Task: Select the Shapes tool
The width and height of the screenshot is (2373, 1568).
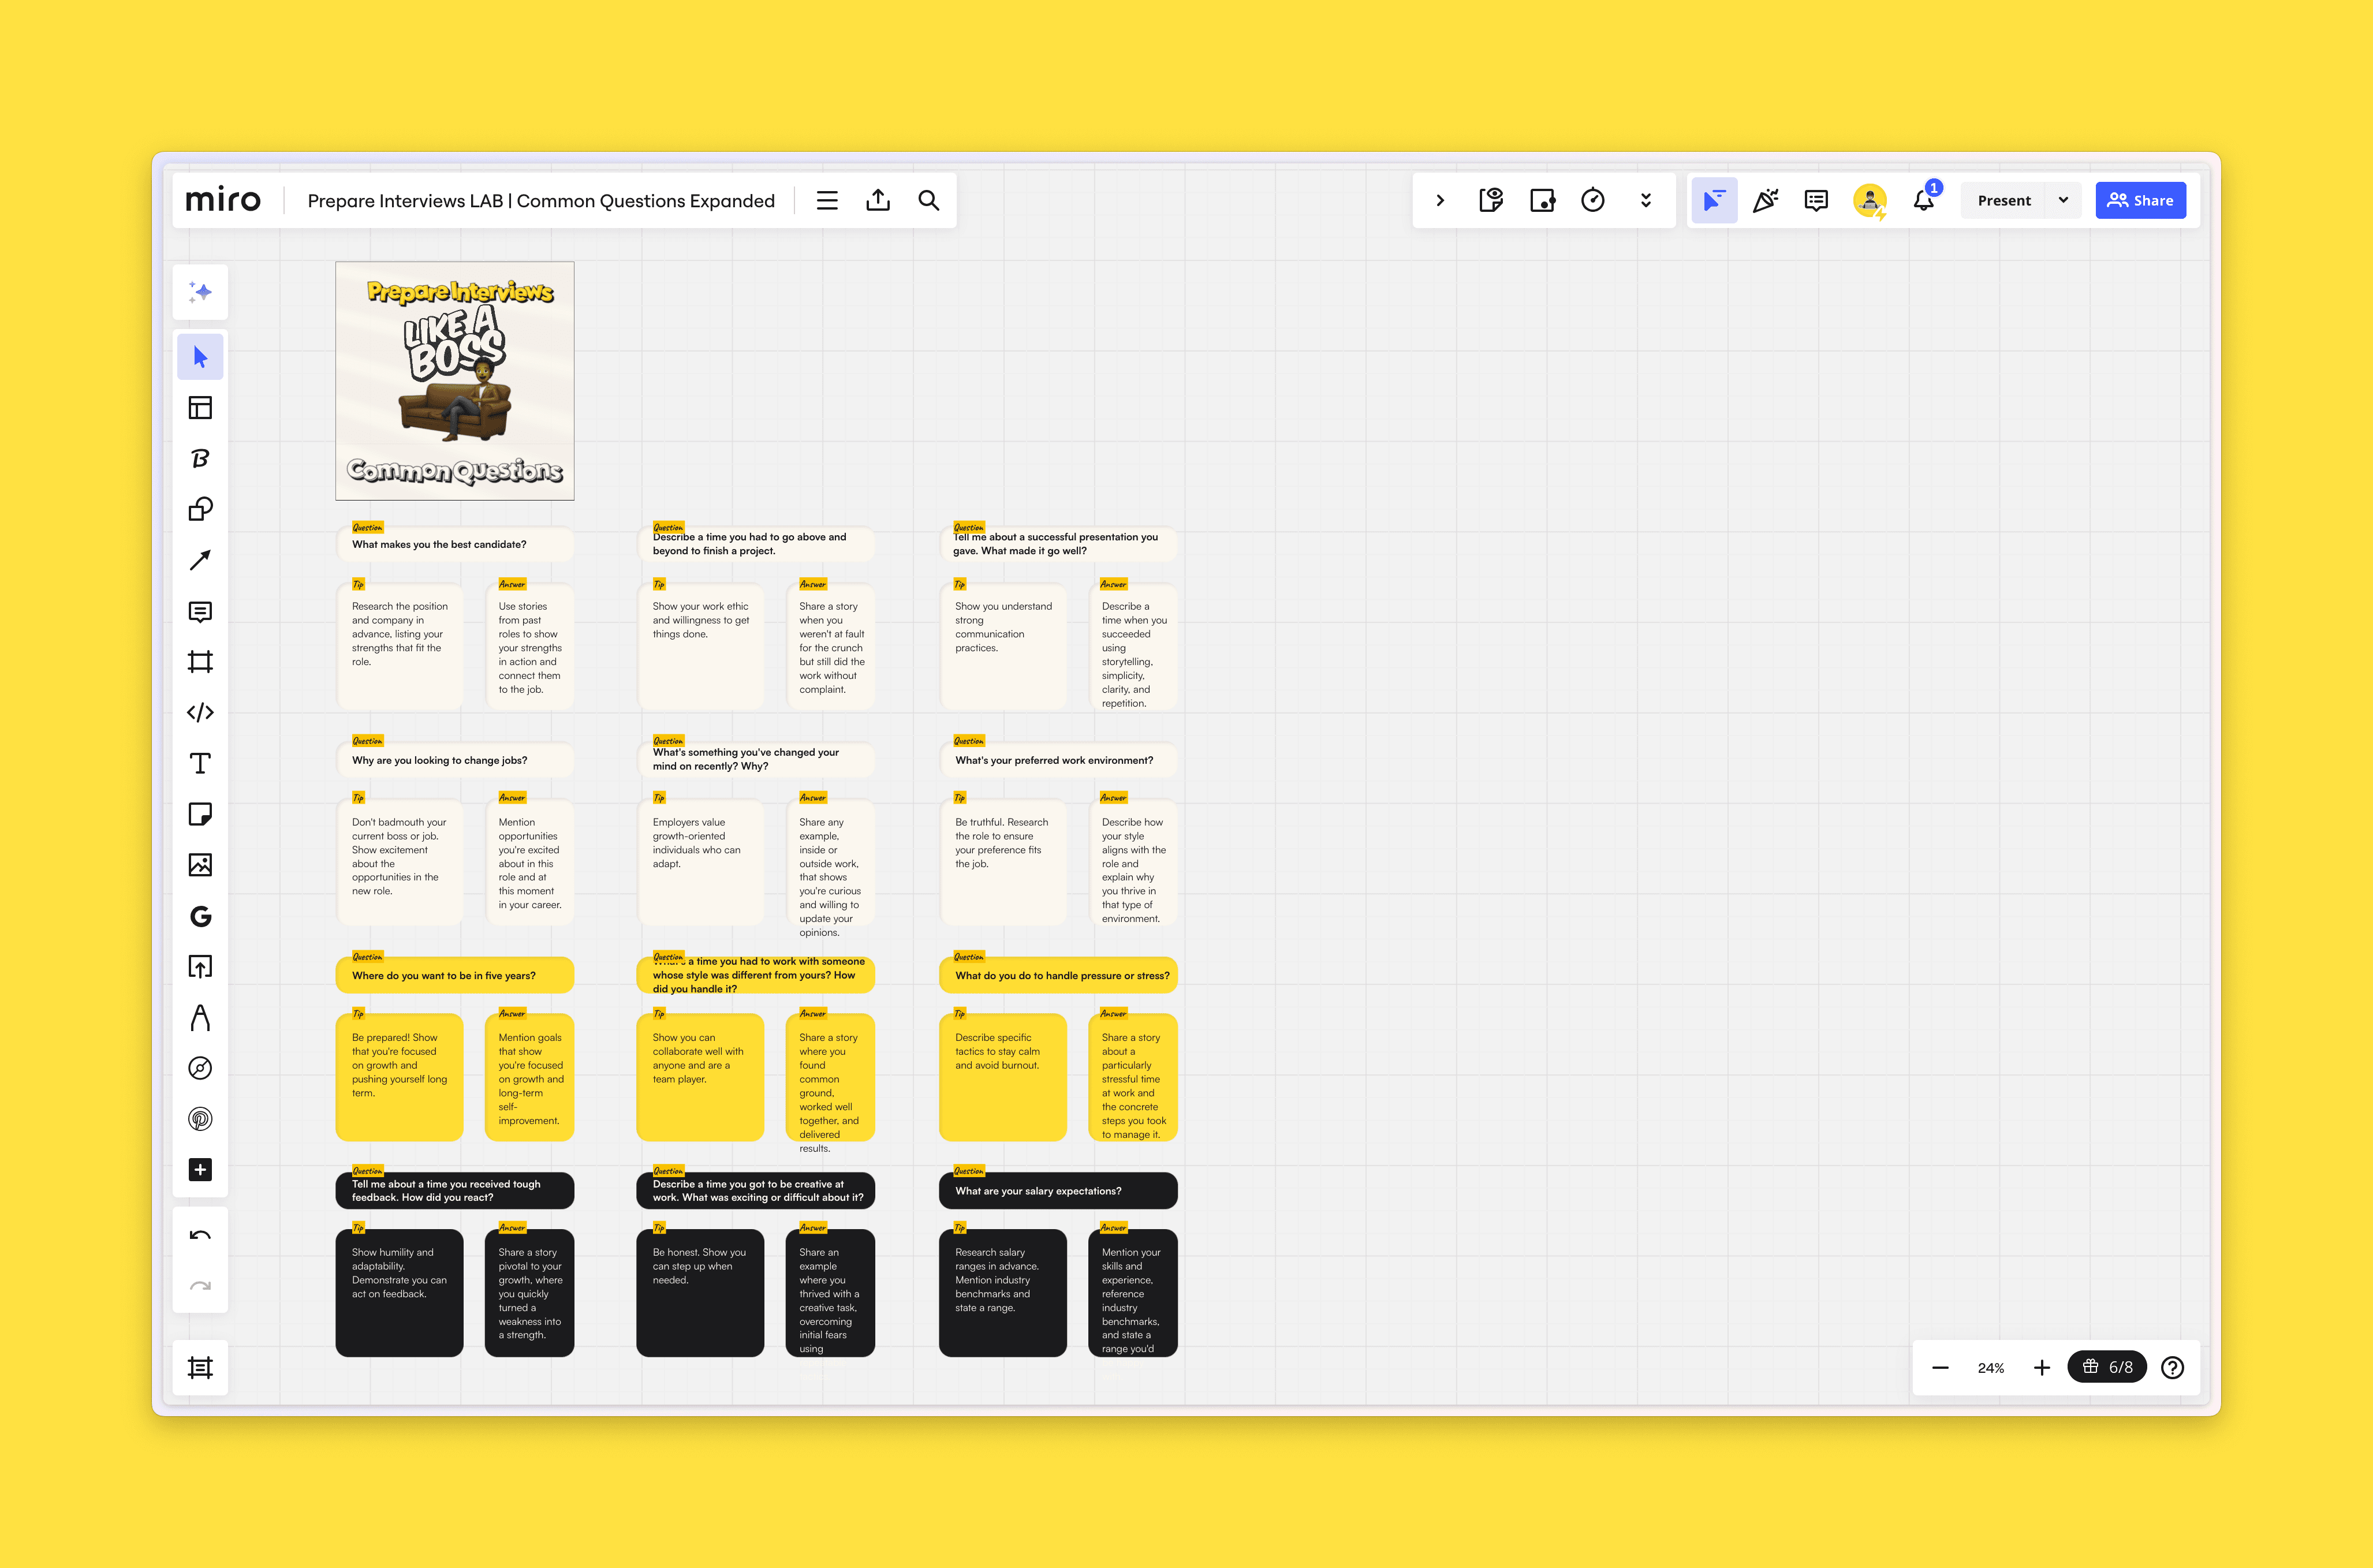Action: tap(200, 509)
